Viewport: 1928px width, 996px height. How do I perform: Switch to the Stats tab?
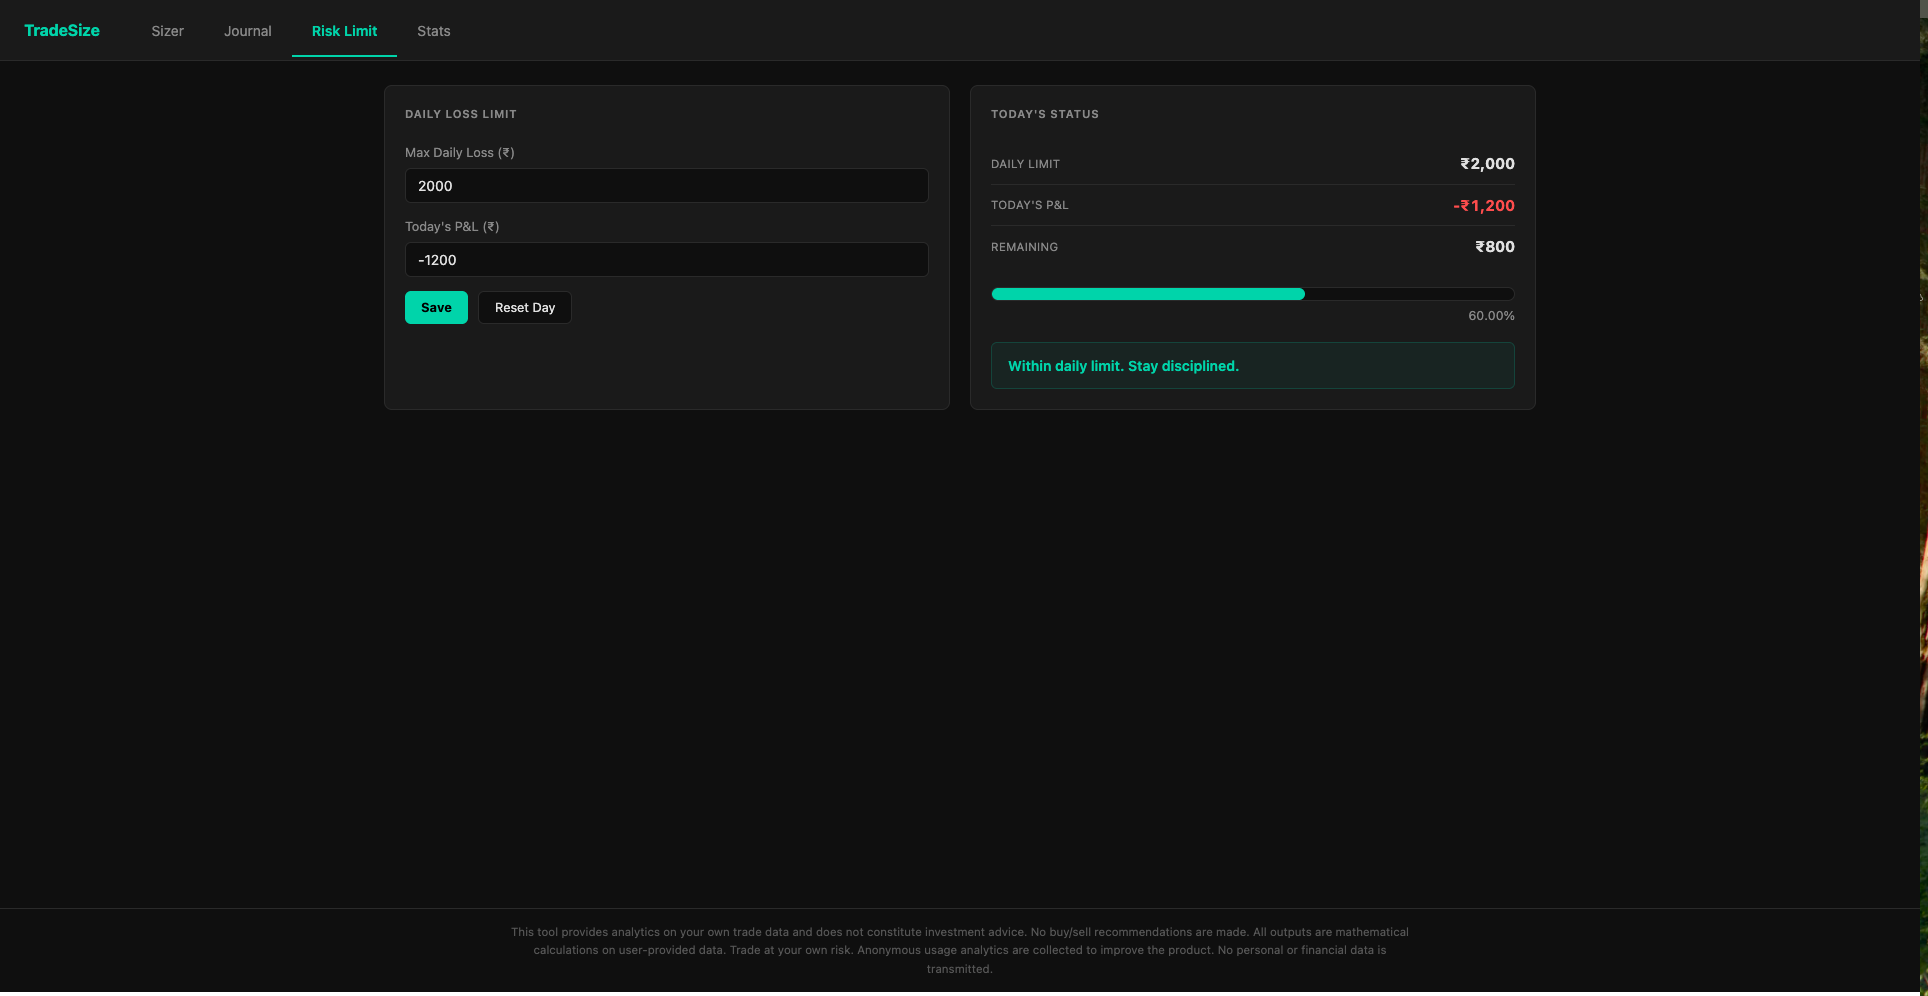pyautogui.click(x=433, y=31)
